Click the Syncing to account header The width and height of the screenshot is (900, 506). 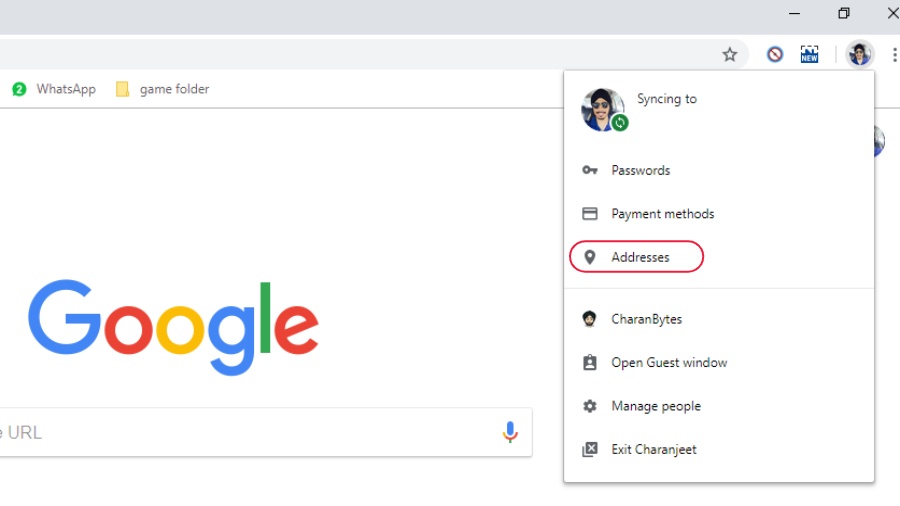click(x=667, y=99)
